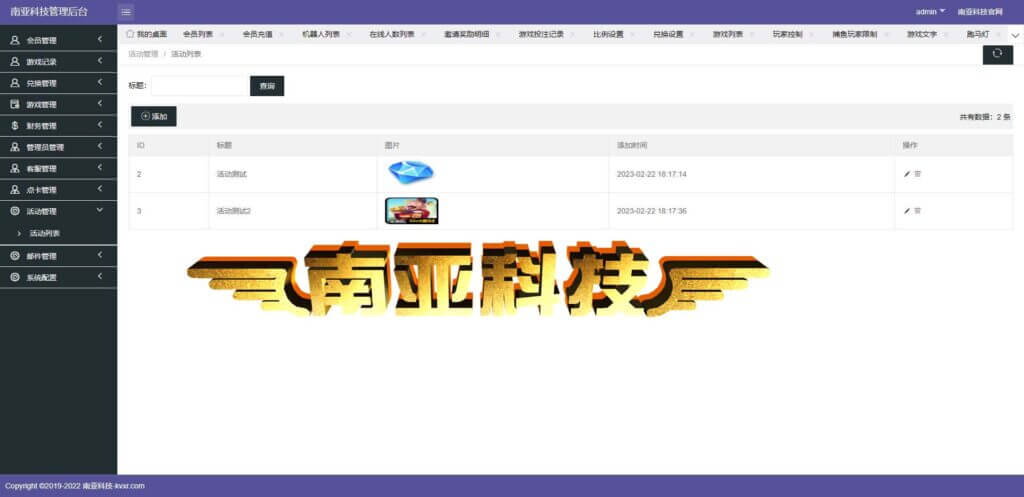The width and height of the screenshot is (1024, 497).
Task: Switch to the 会员列表 tab
Action: [x=198, y=35]
